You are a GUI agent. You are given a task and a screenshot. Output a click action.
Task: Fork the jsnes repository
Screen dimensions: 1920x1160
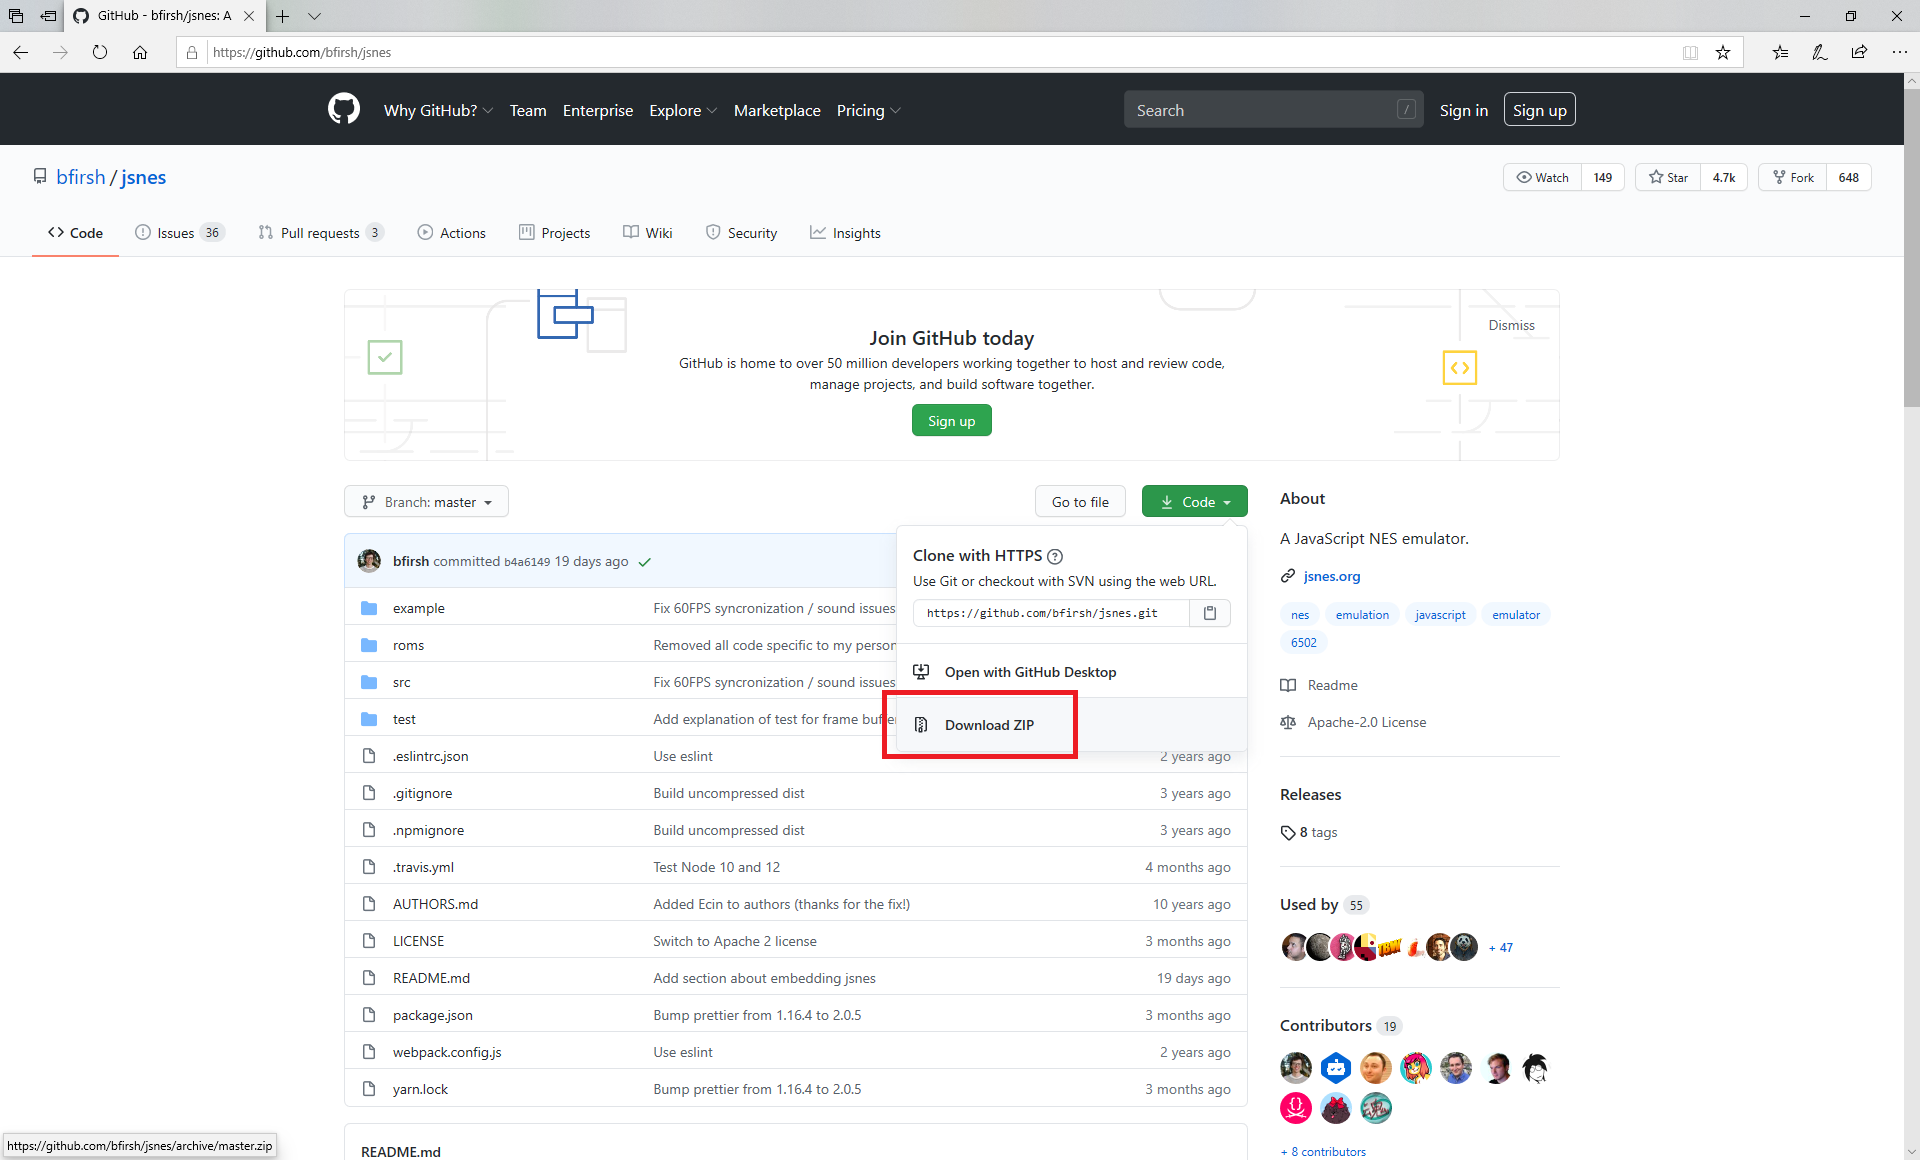[x=1793, y=177]
